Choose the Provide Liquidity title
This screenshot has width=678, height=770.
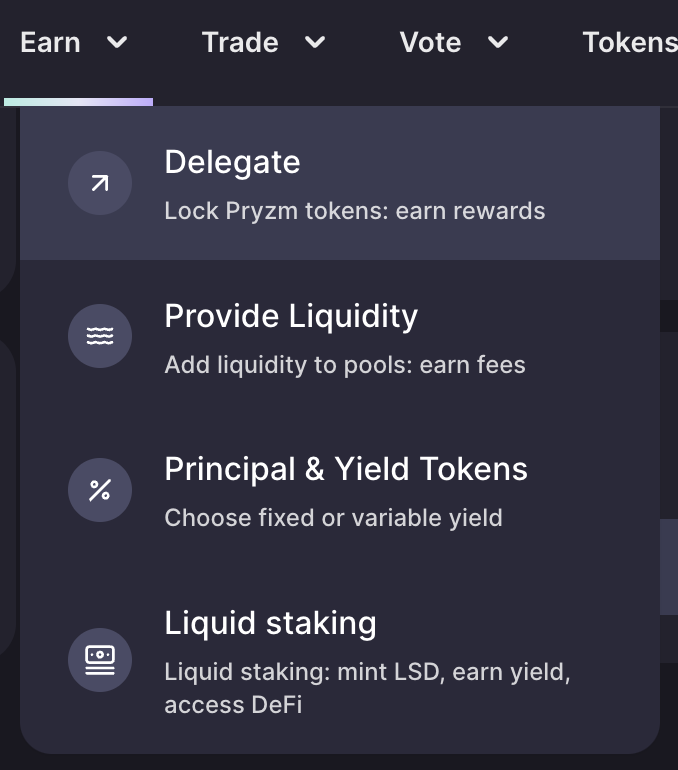[x=291, y=316]
